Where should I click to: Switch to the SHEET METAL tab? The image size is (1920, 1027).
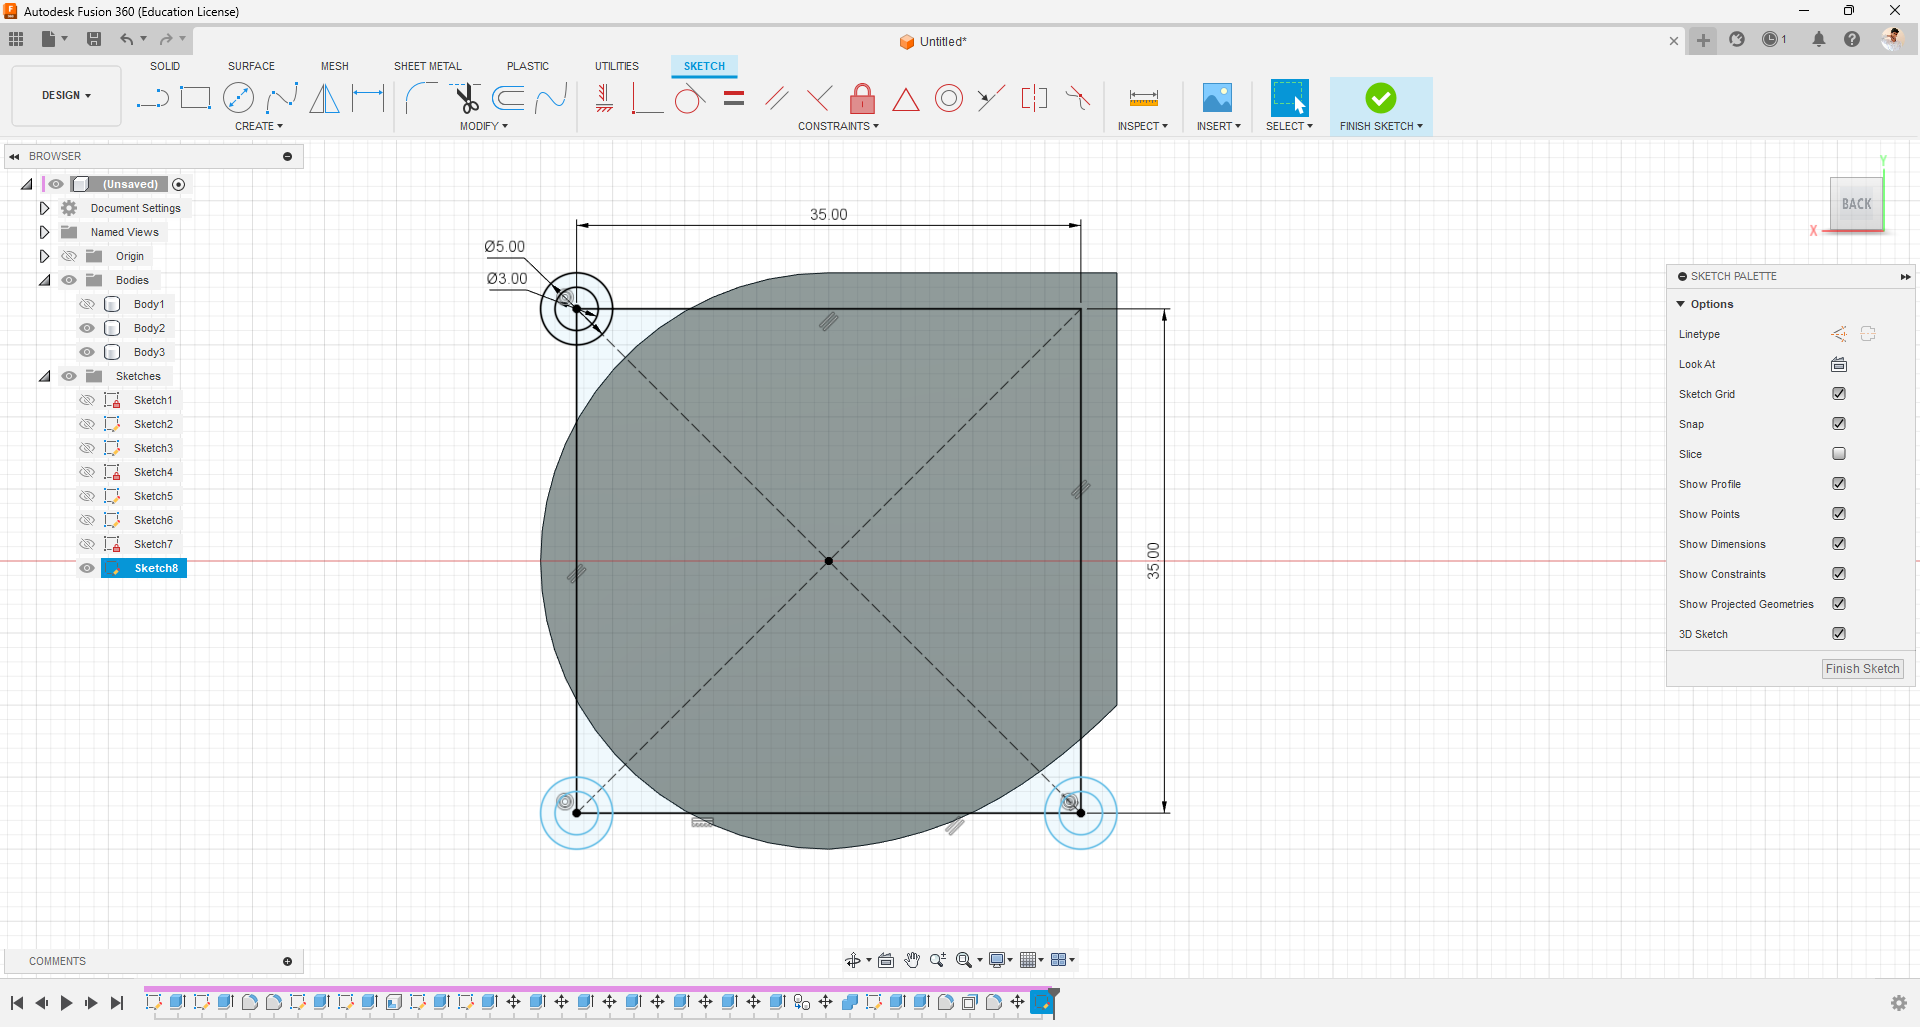tap(427, 66)
